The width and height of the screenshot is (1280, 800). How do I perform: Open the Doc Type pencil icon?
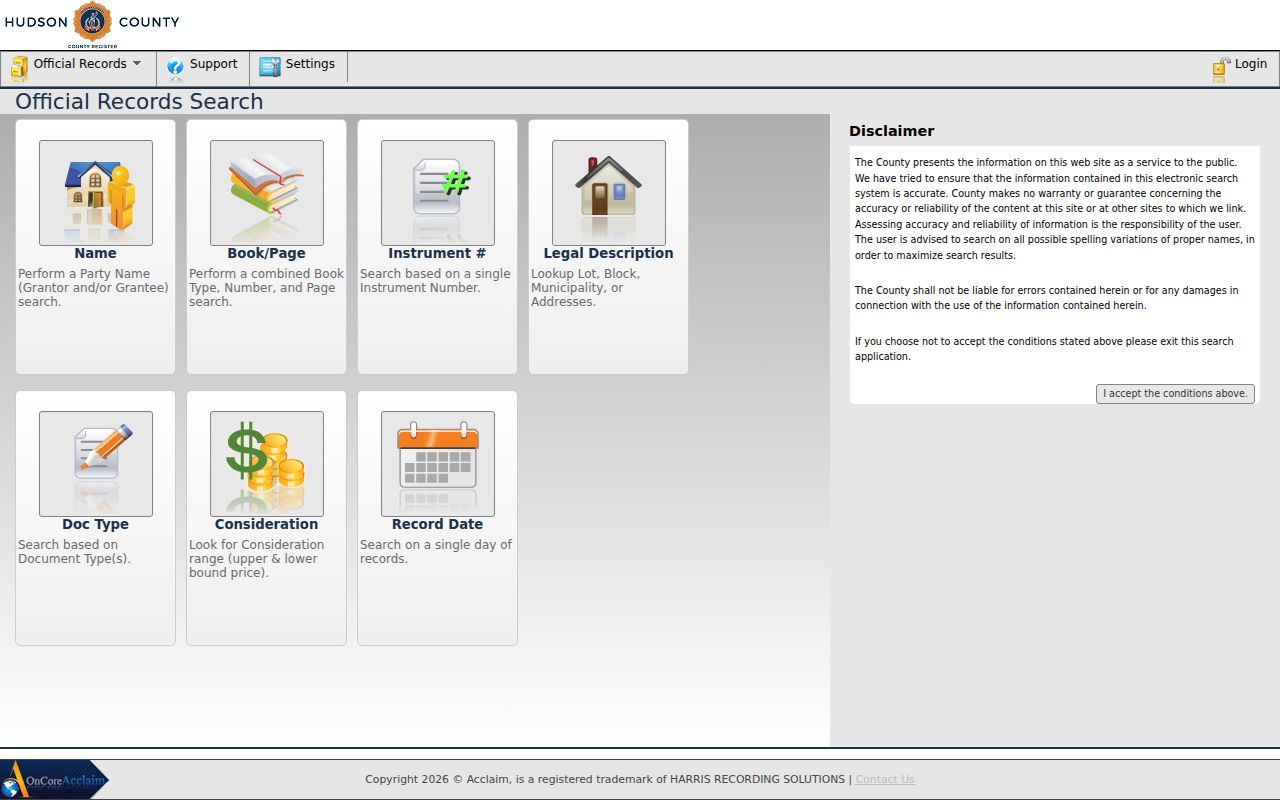pos(96,464)
